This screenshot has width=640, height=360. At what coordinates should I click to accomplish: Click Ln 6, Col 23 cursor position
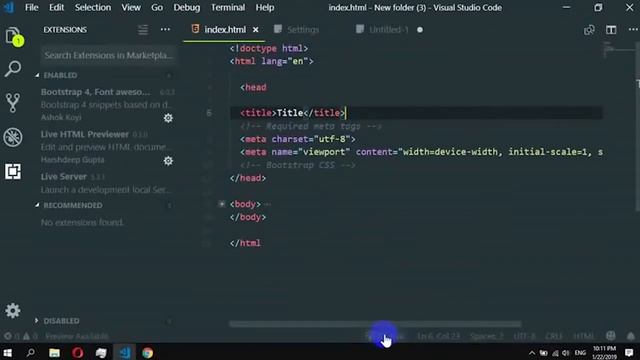tap(438, 336)
